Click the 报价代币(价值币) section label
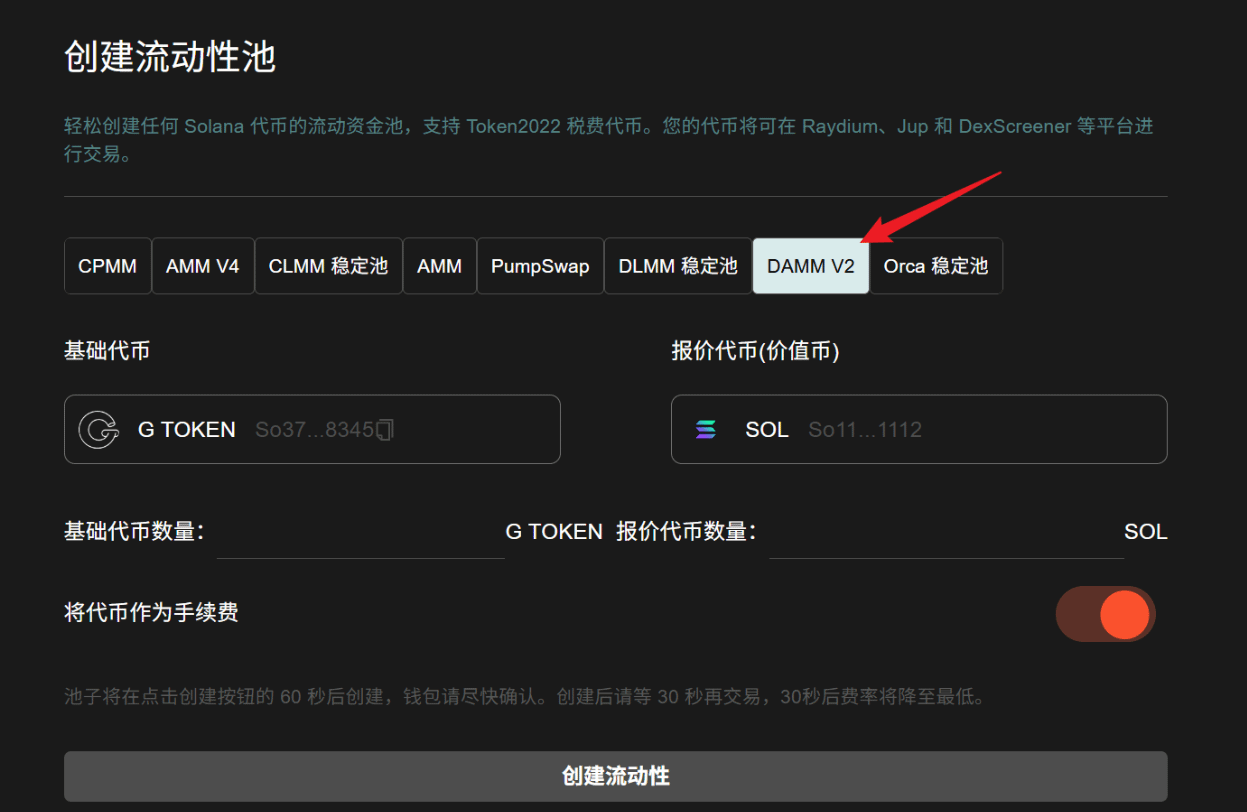The image size is (1247, 812). click(x=755, y=351)
